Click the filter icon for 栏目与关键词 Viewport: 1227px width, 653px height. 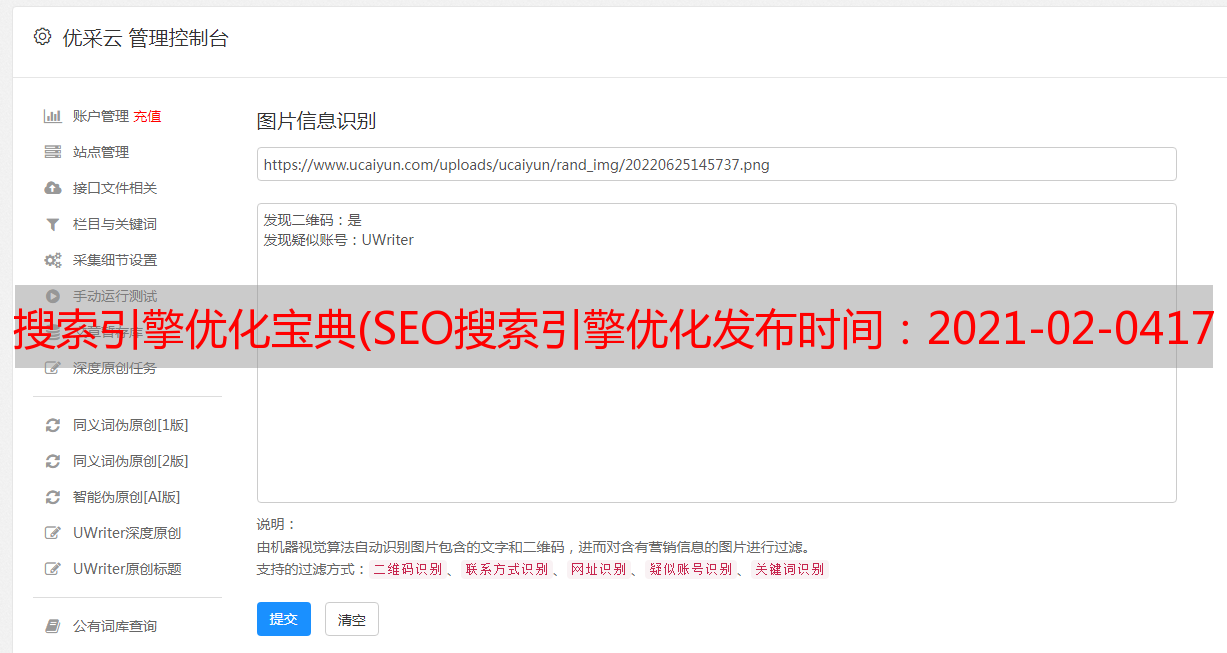(53, 224)
